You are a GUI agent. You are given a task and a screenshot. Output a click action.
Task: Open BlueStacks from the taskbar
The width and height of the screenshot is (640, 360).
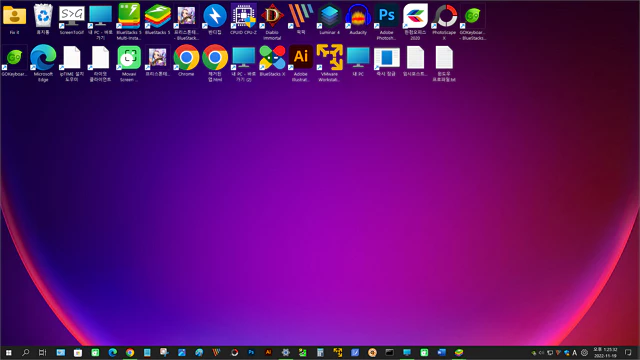click(x=459, y=352)
